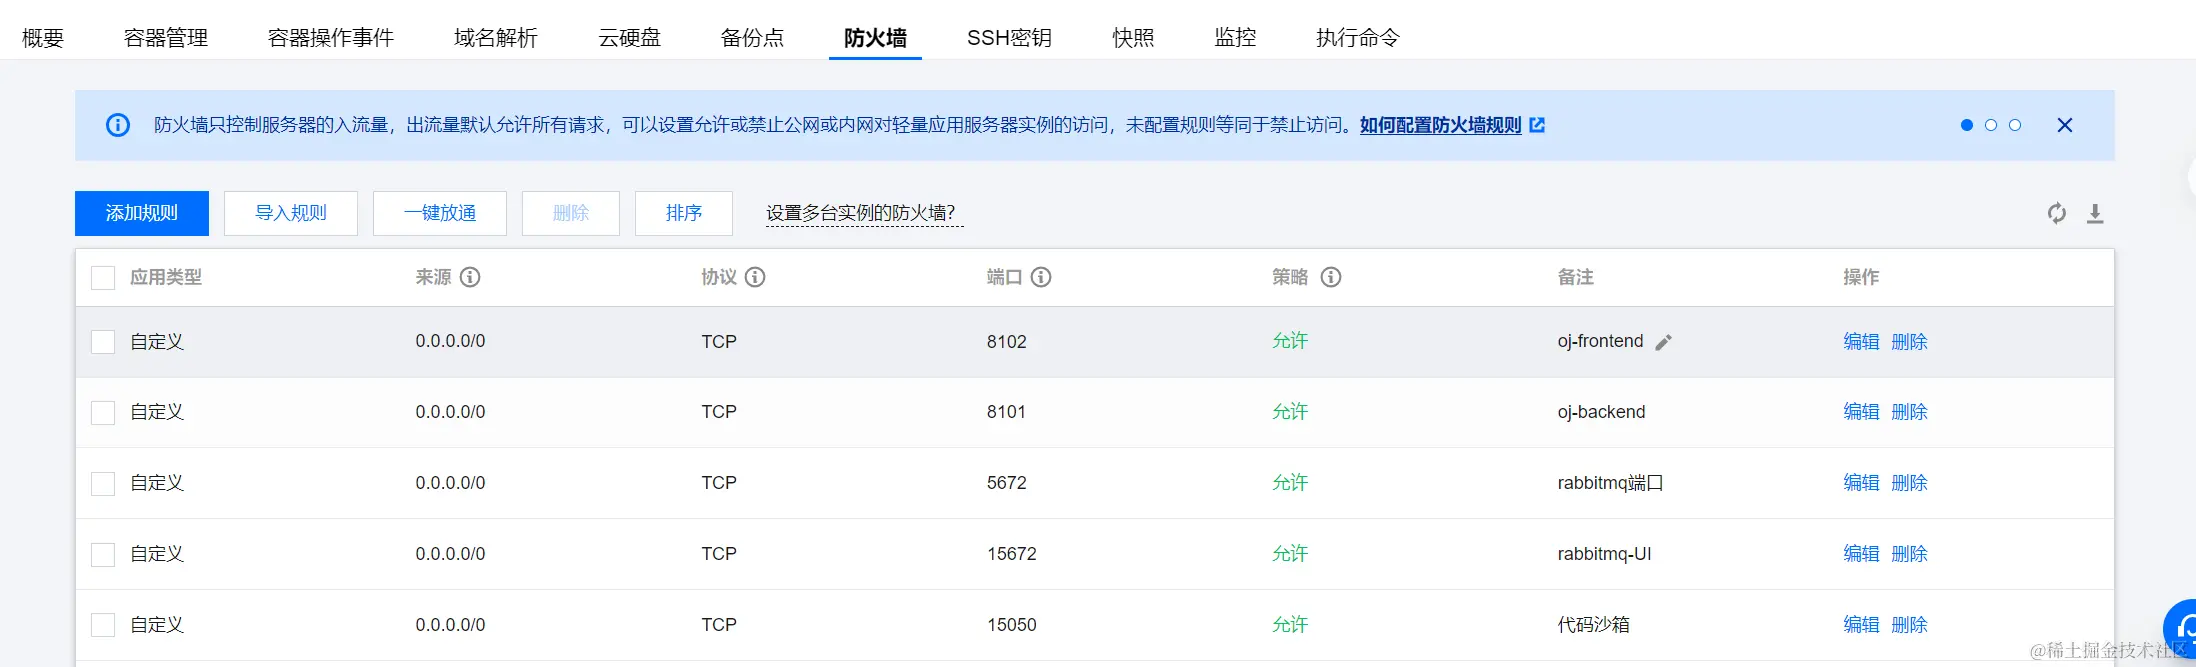Open 设置多台实例的防火墙? link
Screen dimensions: 2196x667
865,213
